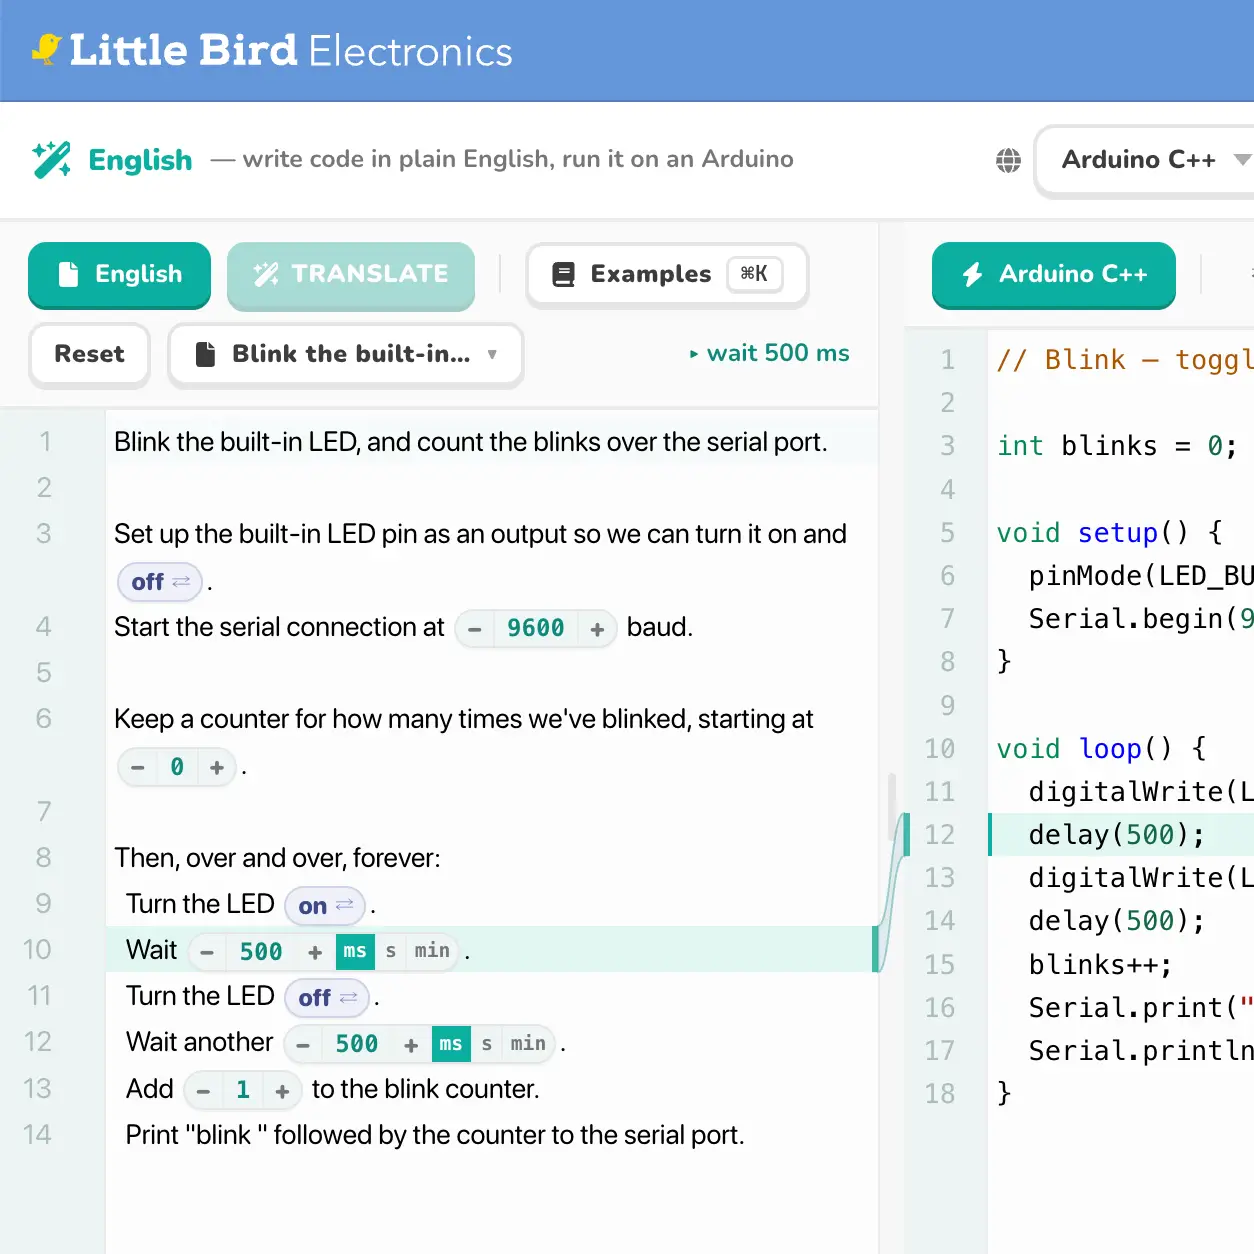Increase the Add 1 counter increment
The image size is (1254, 1254).
click(282, 1091)
